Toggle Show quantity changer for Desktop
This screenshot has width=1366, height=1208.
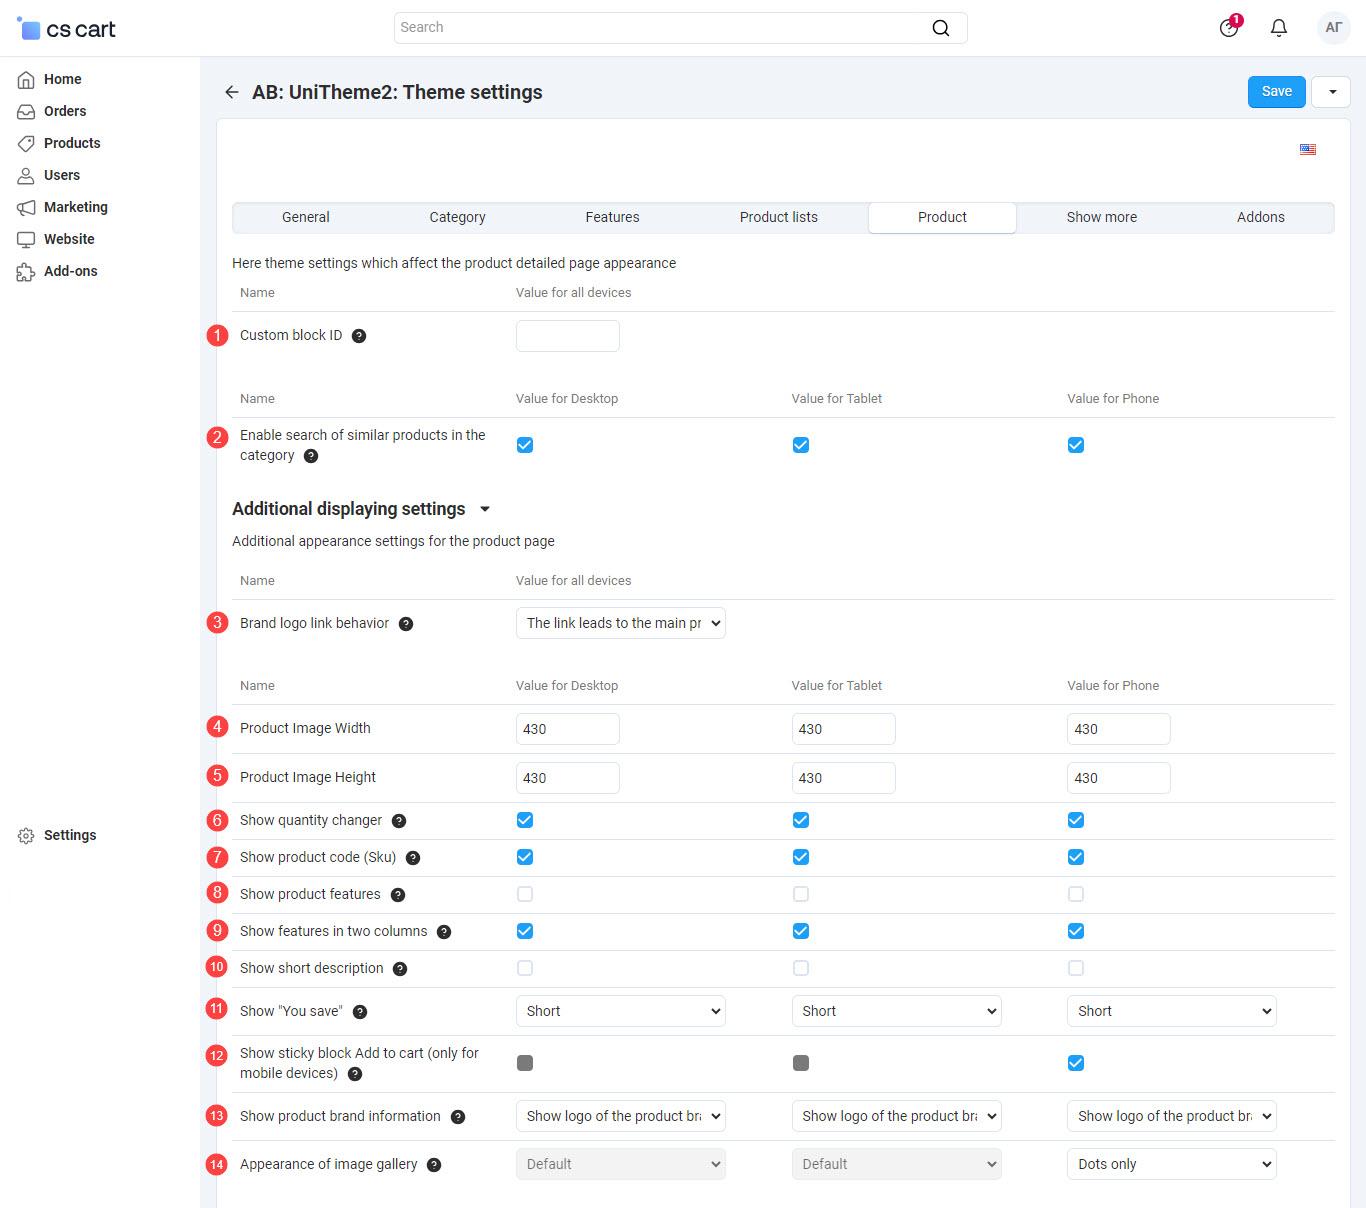coord(525,820)
